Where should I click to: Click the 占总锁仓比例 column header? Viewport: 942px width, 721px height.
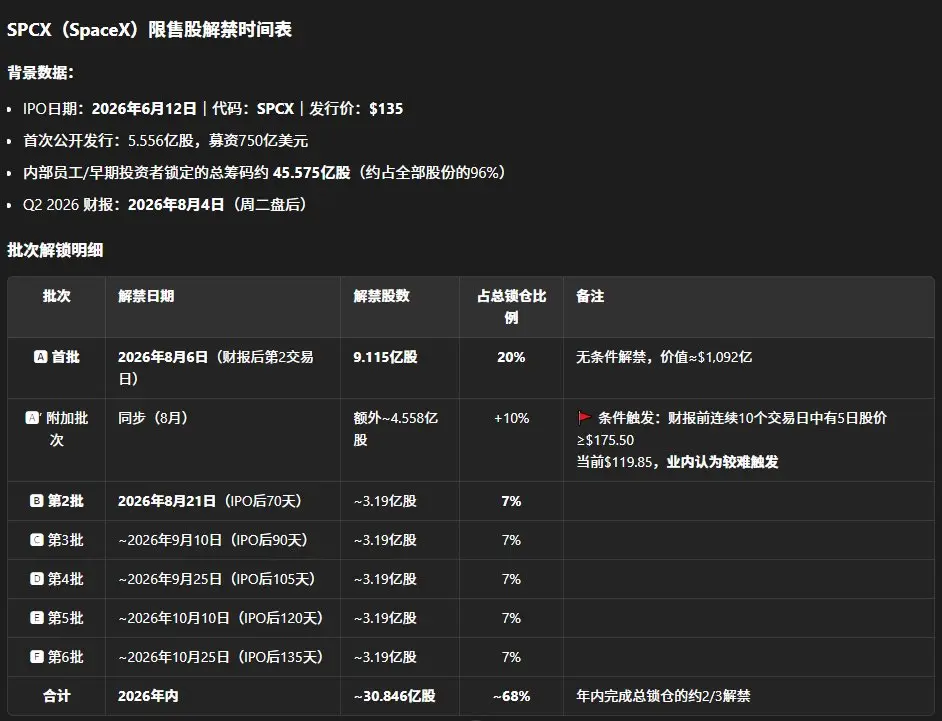point(511,306)
